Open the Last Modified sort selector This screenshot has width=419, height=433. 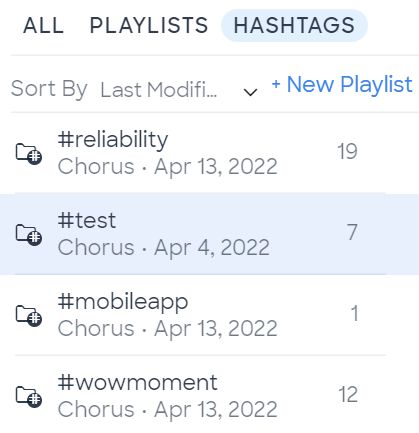point(179,90)
